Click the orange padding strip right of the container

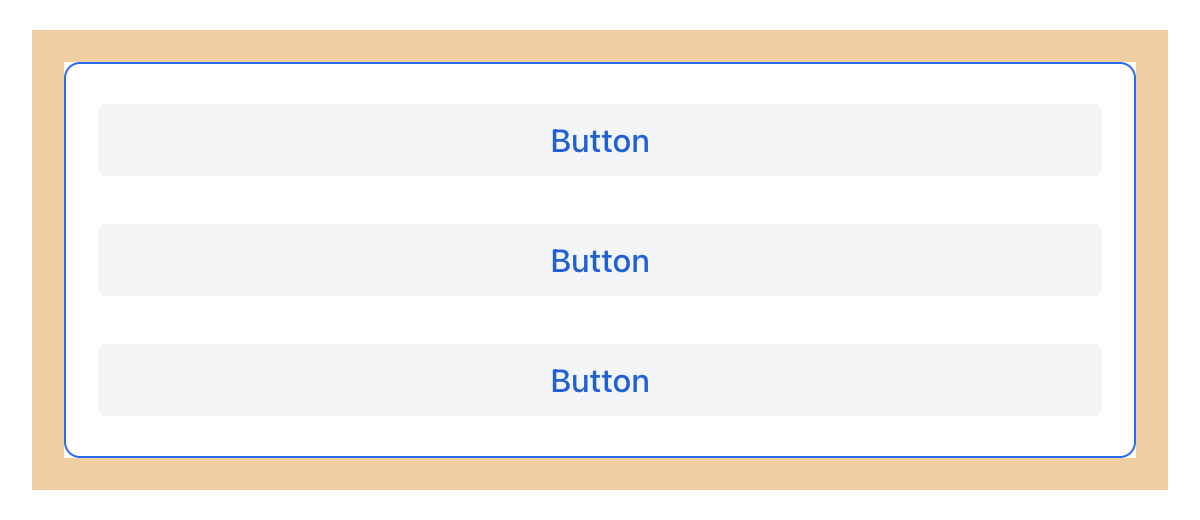pos(1152,260)
